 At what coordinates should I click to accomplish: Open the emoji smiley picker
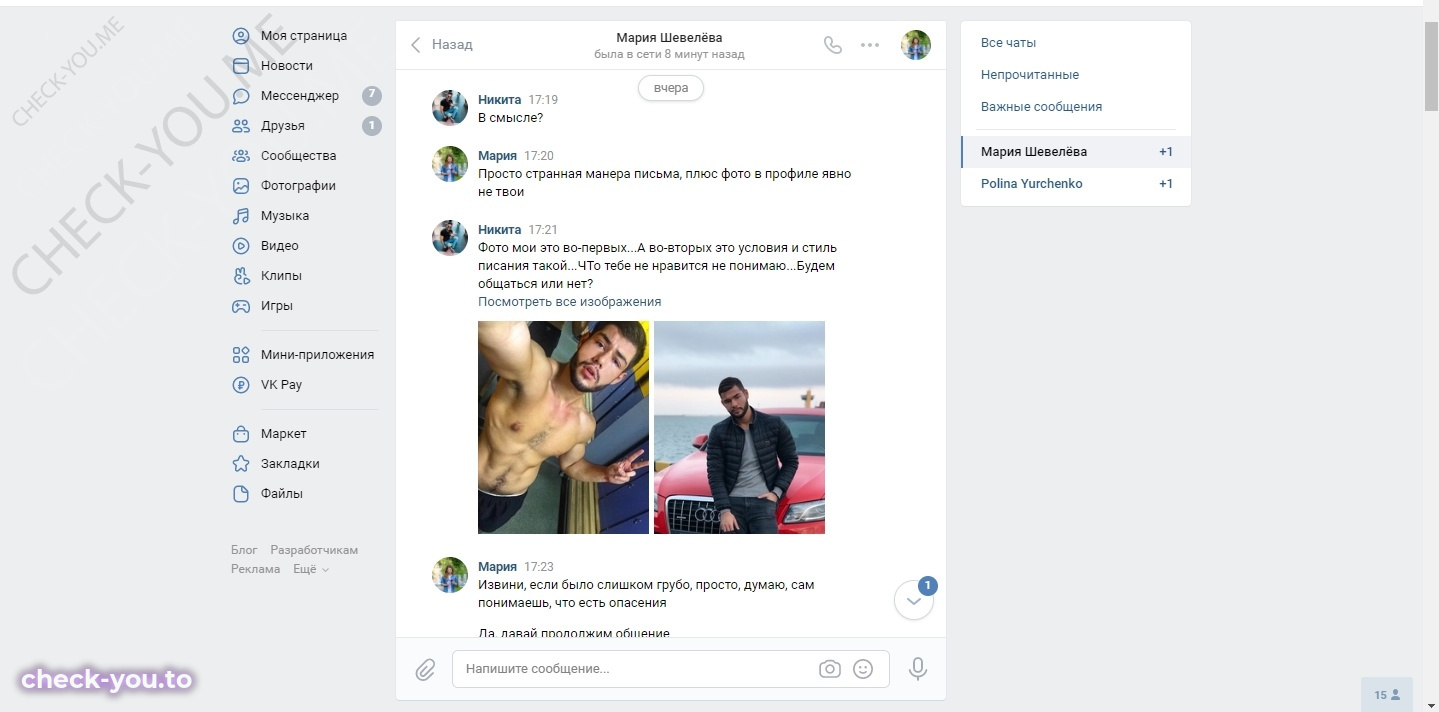click(863, 669)
